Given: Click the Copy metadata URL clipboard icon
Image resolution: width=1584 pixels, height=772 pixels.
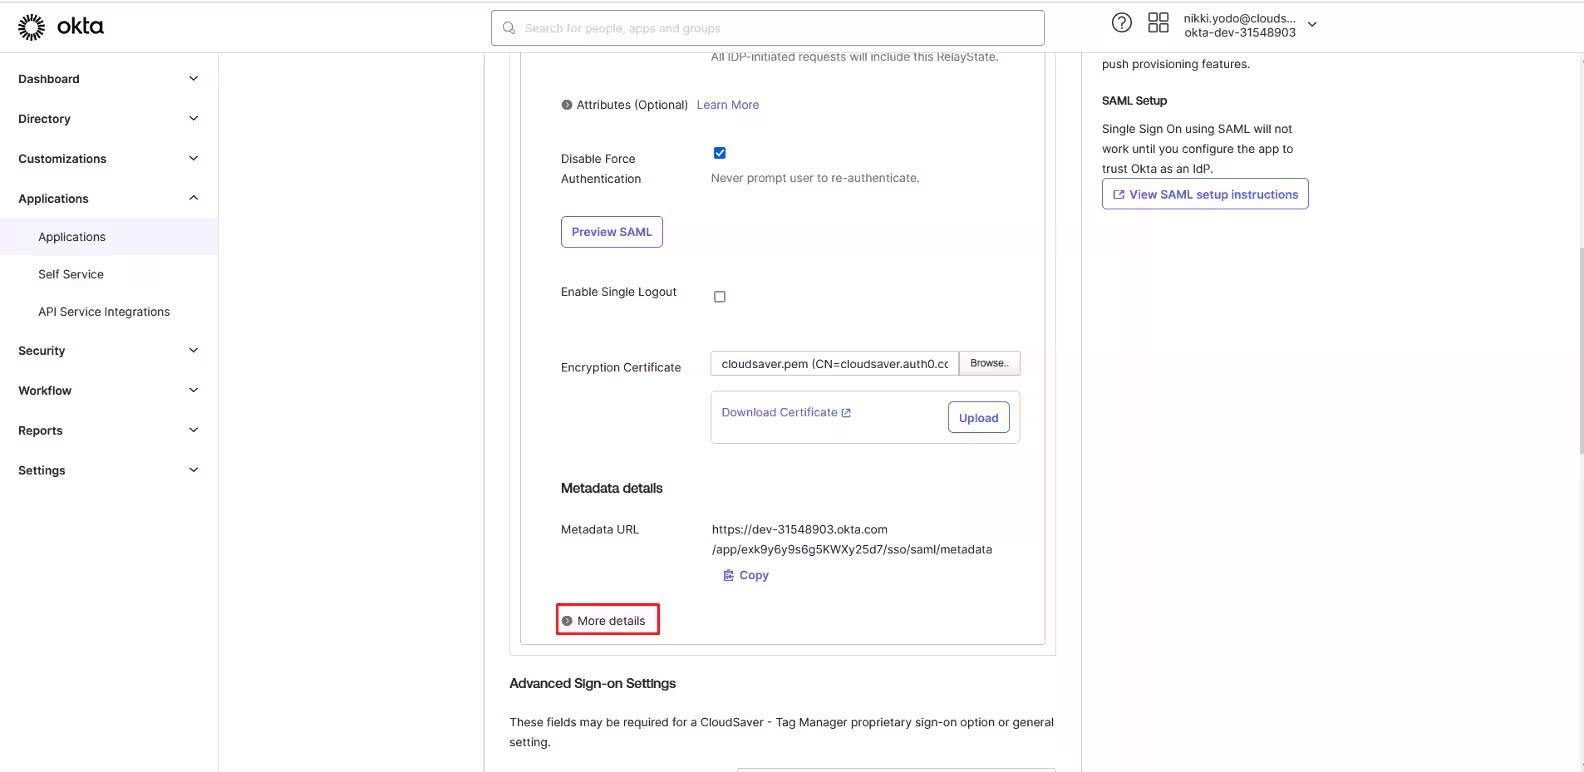Looking at the screenshot, I should click(x=729, y=575).
